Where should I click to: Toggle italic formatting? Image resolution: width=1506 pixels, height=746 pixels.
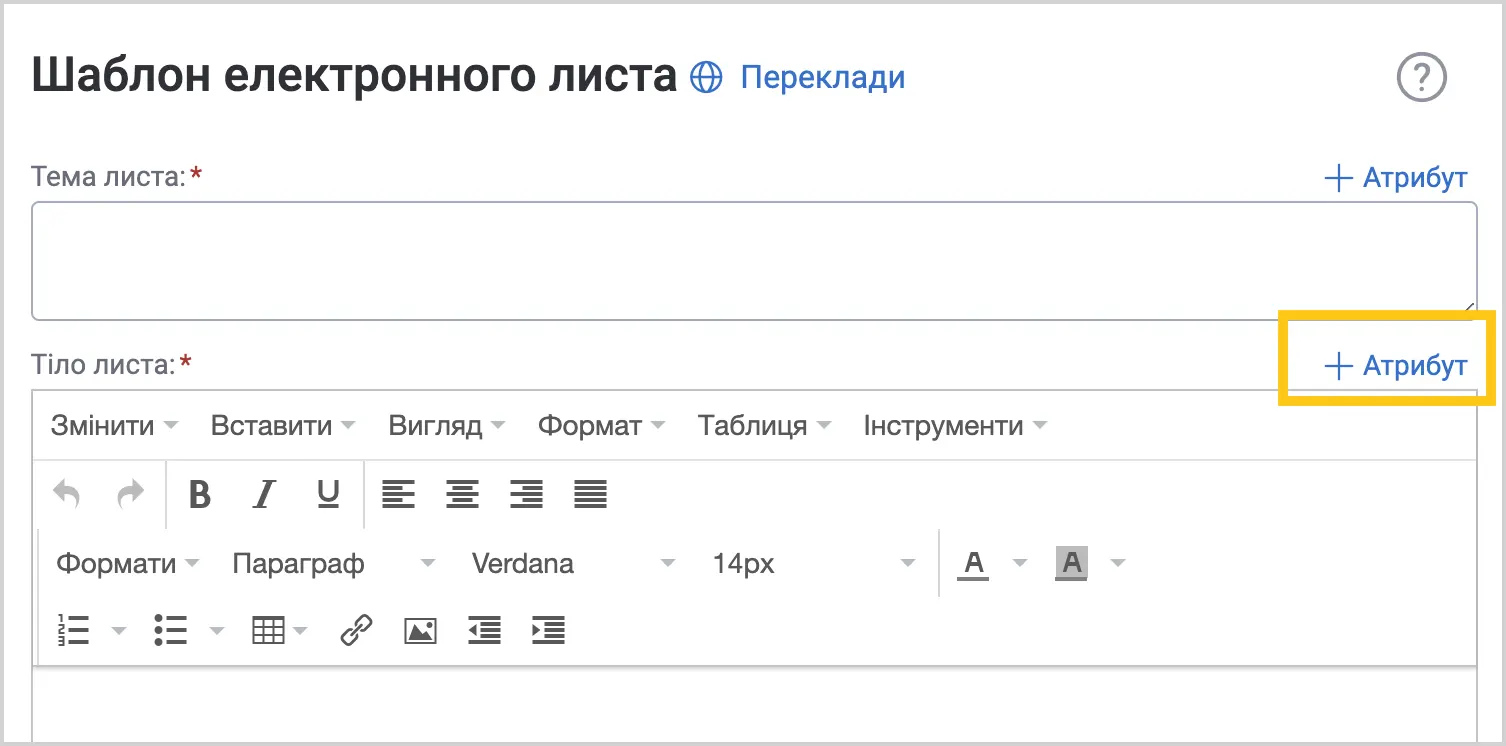[x=264, y=494]
